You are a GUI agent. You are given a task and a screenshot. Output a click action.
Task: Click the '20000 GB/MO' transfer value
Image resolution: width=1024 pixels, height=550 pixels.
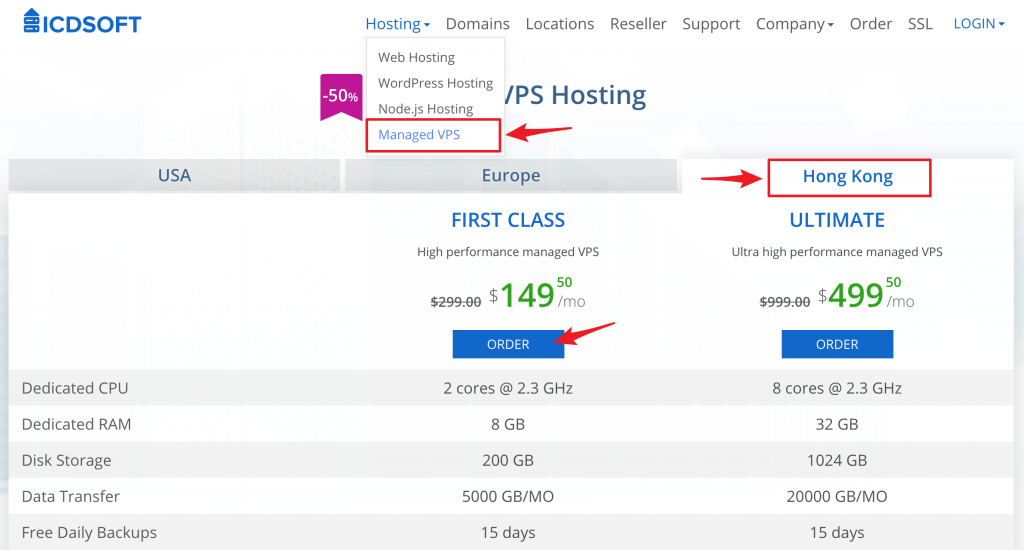(x=837, y=496)
